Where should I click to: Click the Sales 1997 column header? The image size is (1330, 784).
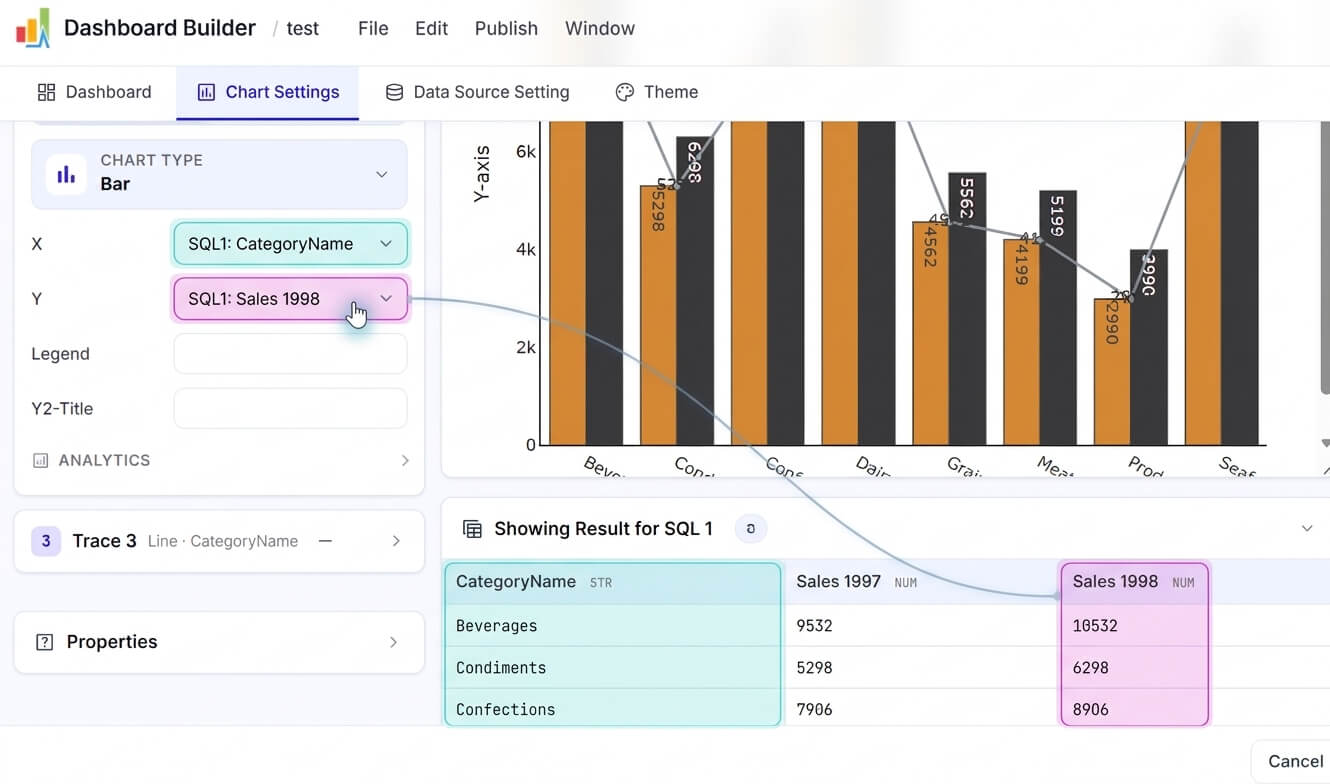(920, 582)
